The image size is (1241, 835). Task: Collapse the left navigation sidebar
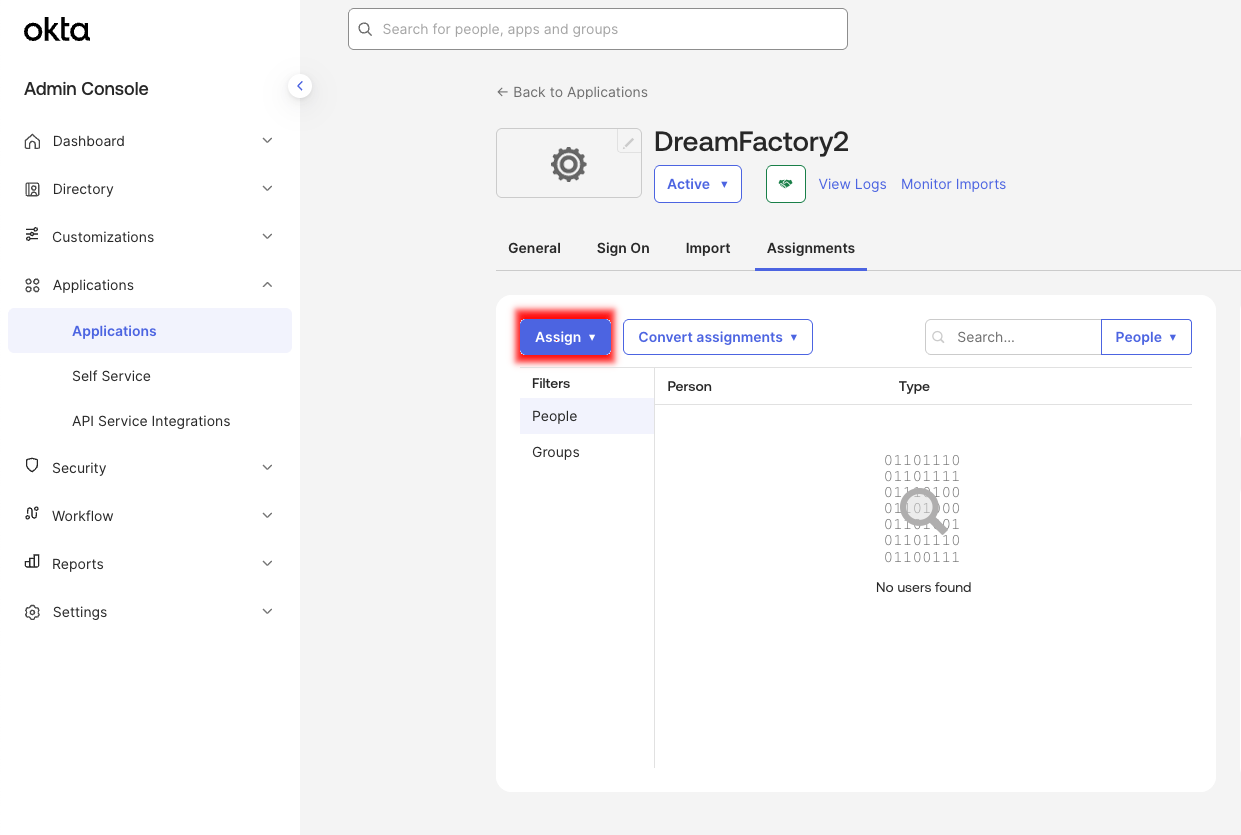point(300,86)
